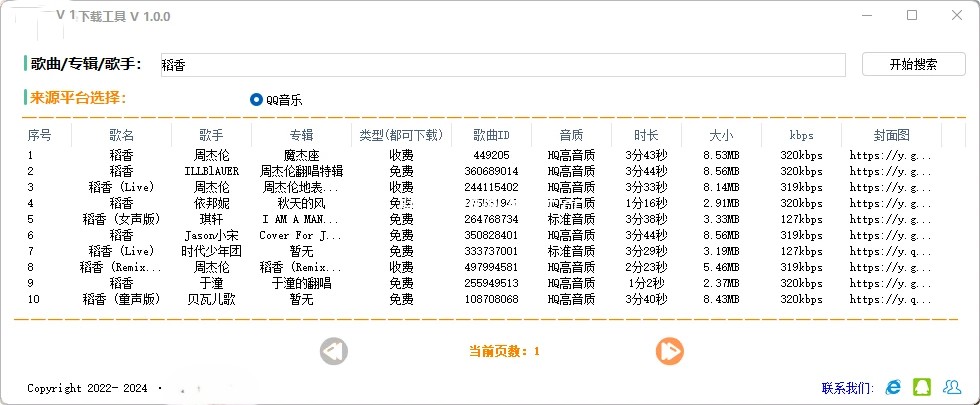Screen dimensions: 980x405
Task: Select album 周杰伦翻唱特辑
Action: (x=301, y=171)
